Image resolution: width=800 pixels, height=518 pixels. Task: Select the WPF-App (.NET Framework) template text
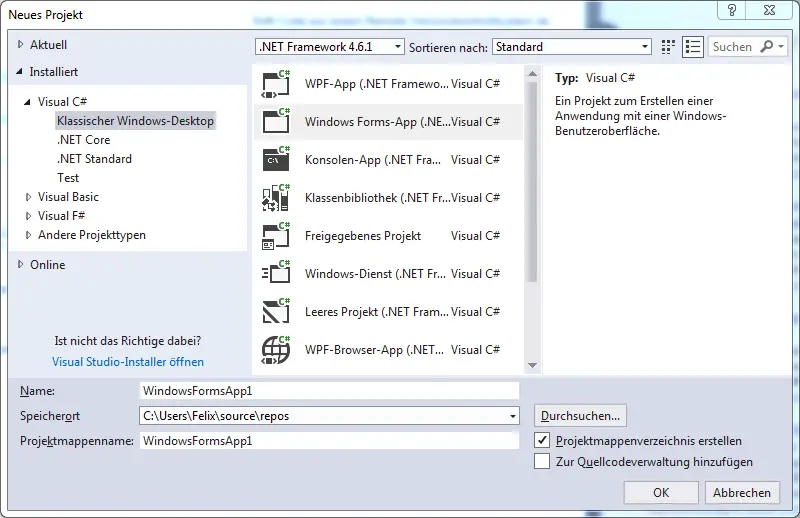pyautogui.click(x=377, y=84)
